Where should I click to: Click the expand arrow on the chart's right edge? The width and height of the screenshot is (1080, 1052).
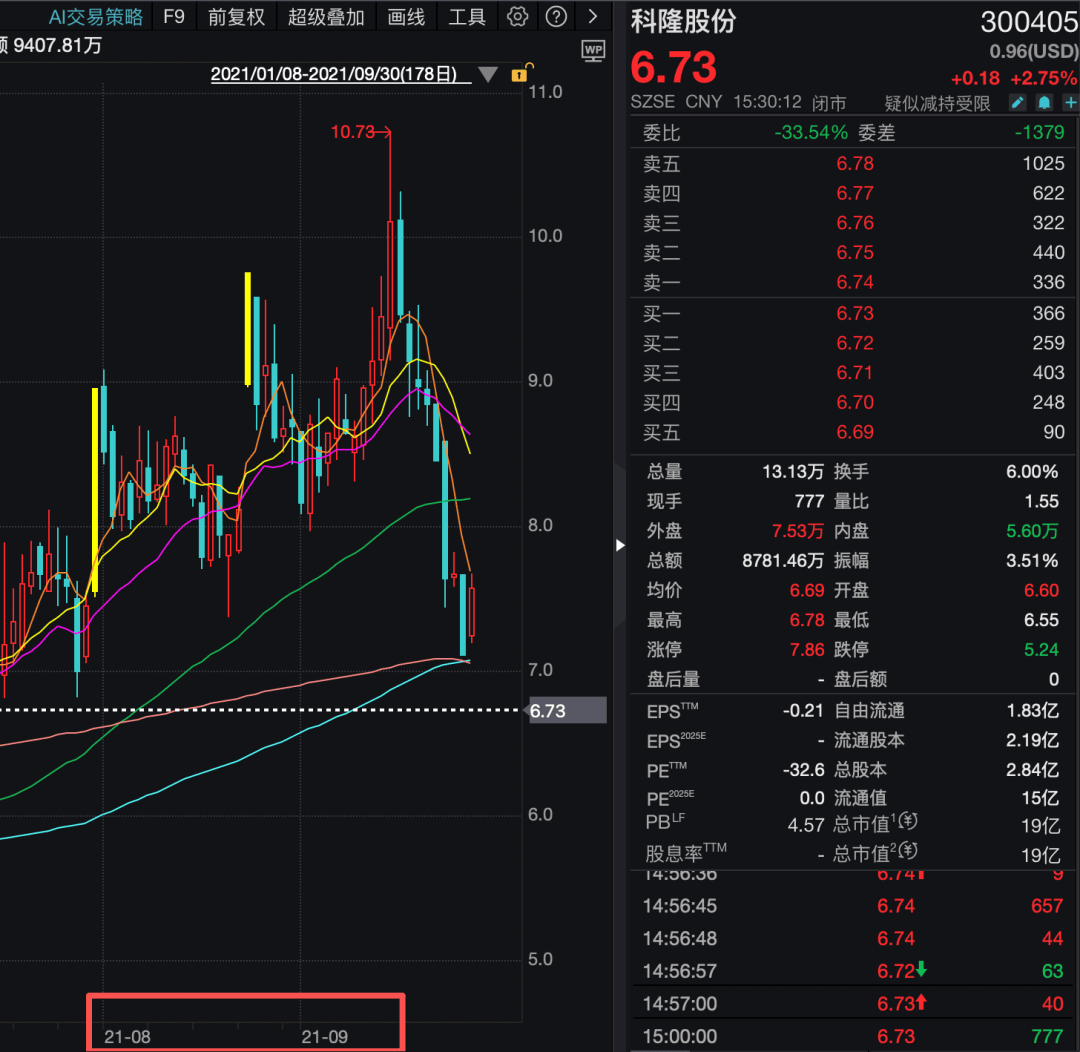tap(621, 546)
